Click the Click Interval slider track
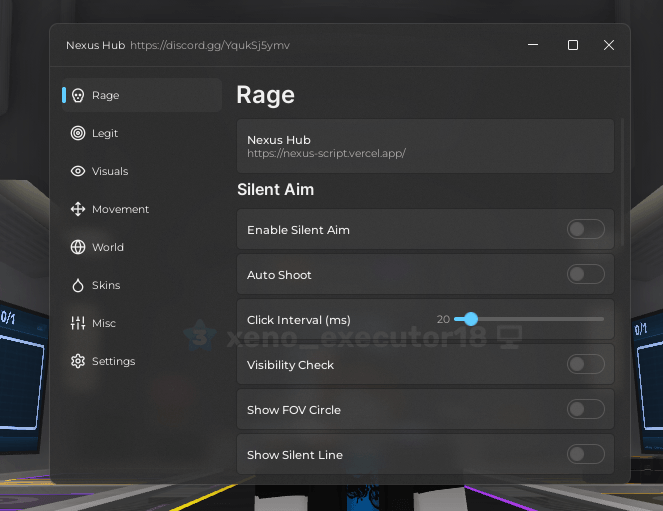Viewport: 663px width, 511px height. [x=529, y=319]
